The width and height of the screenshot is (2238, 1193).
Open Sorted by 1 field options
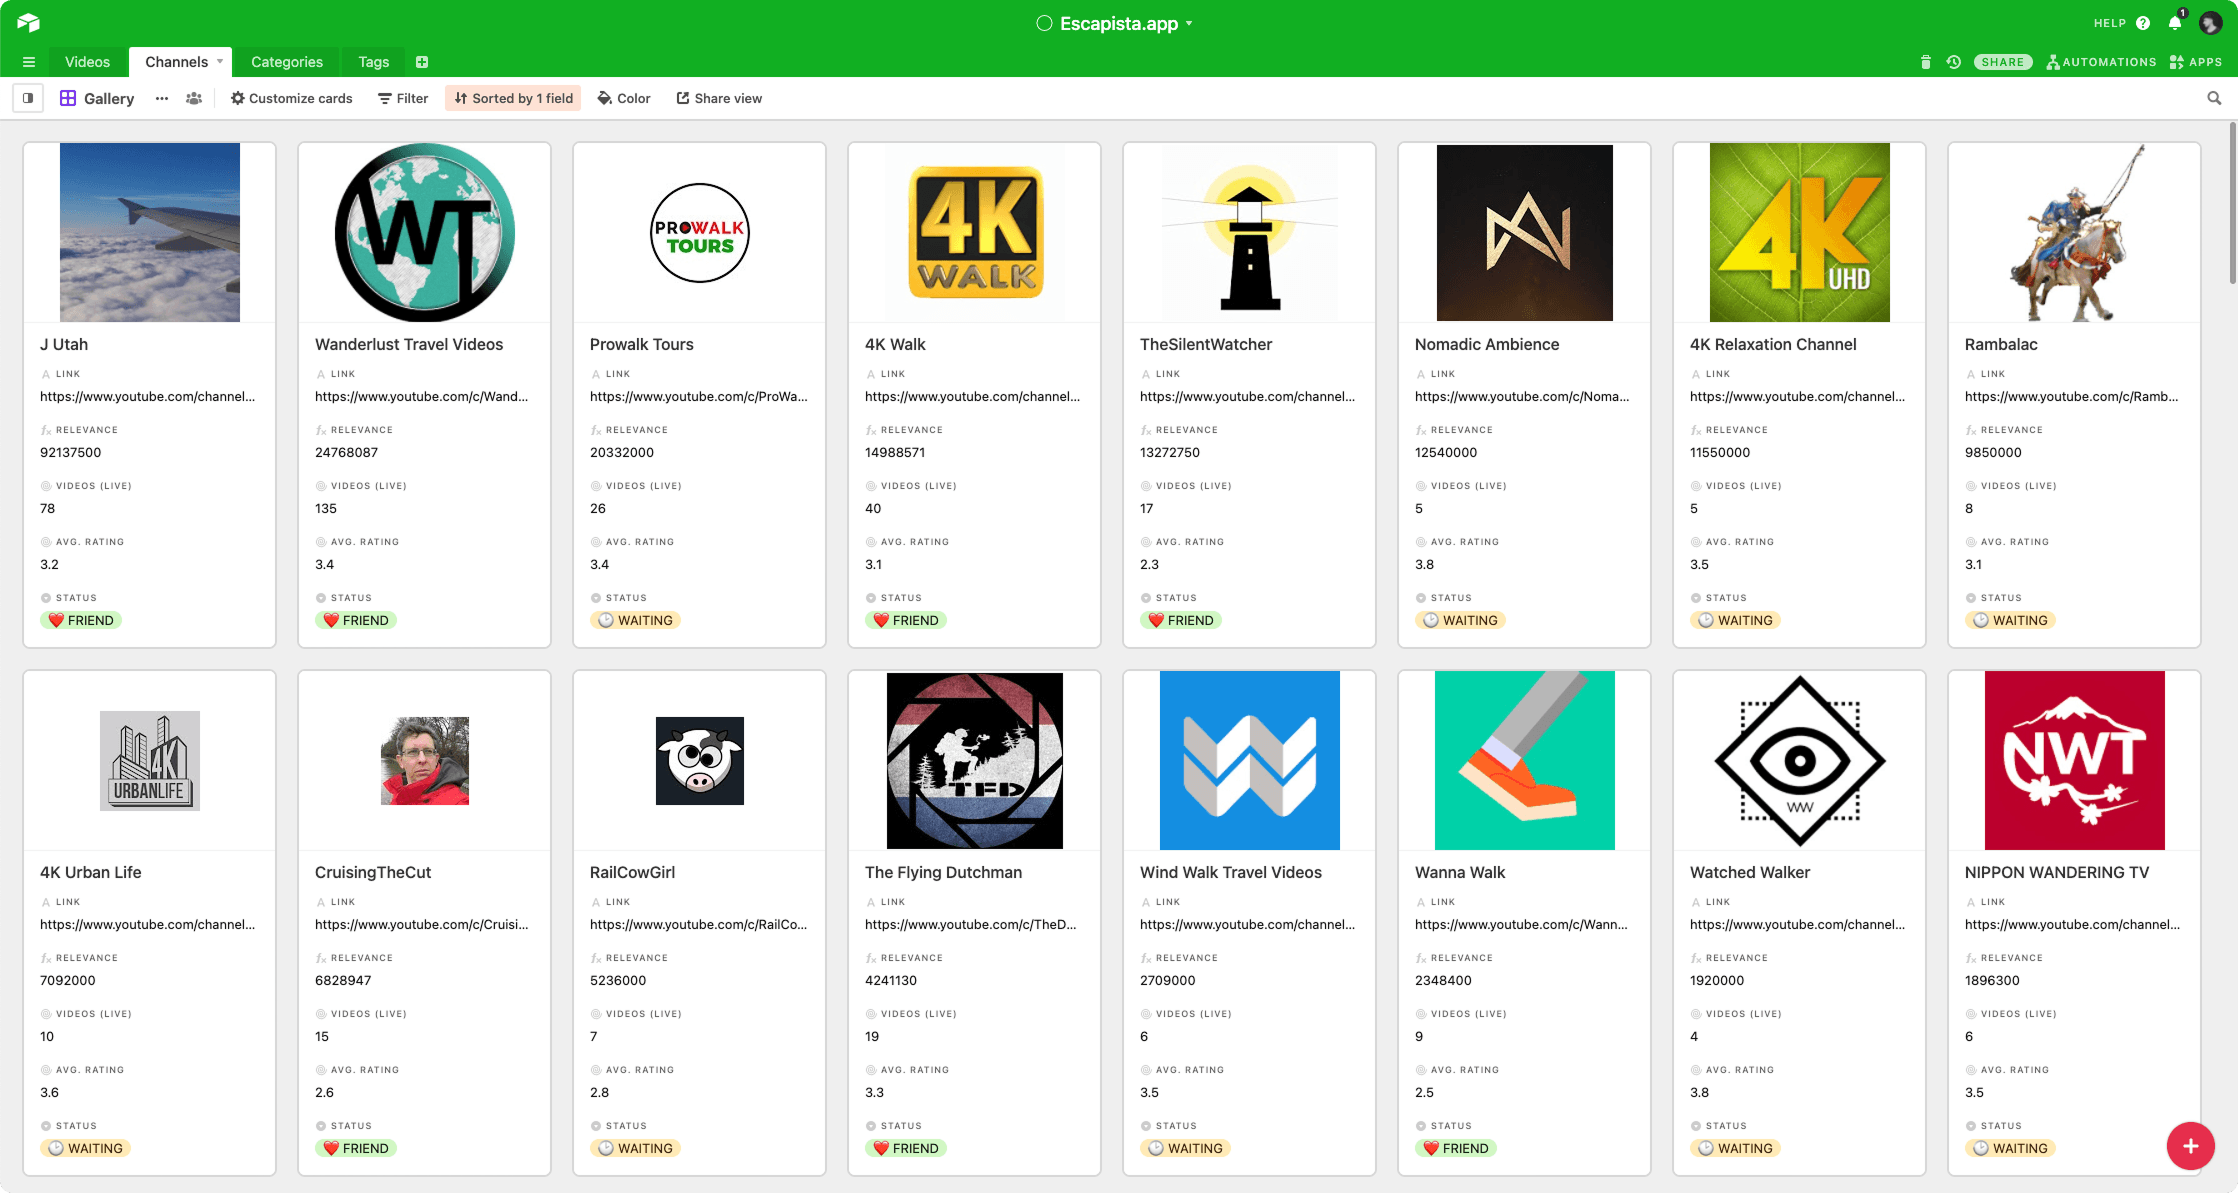[513, 98]
